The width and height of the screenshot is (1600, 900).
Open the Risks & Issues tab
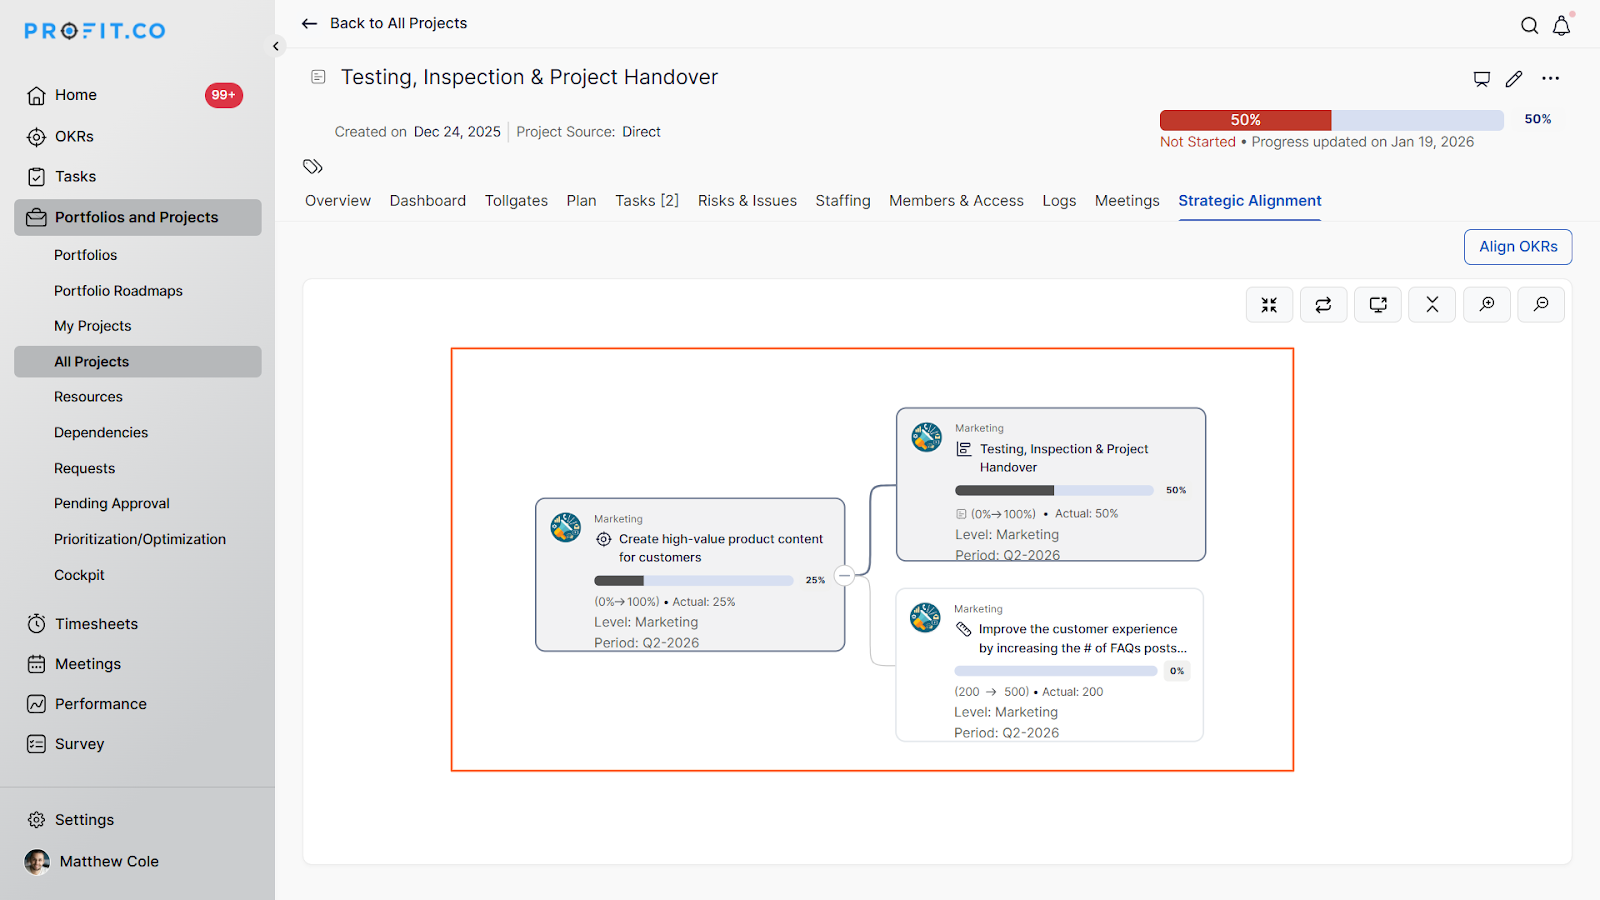pyautogui.click(x=747, y=201)
